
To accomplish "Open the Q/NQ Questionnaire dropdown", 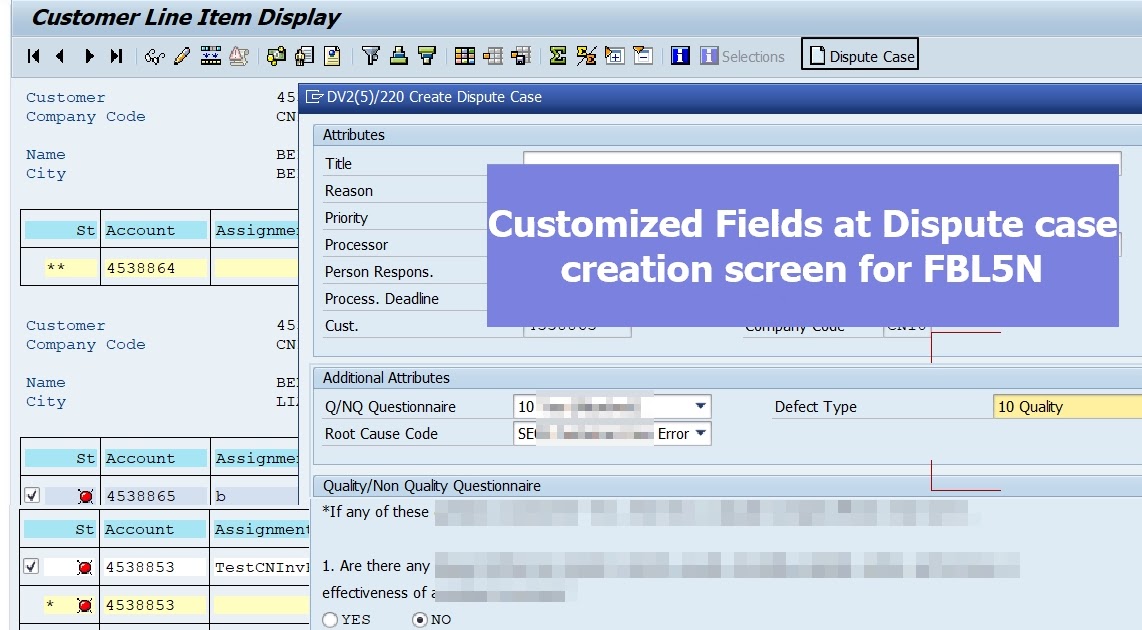I will pos(700,407).
